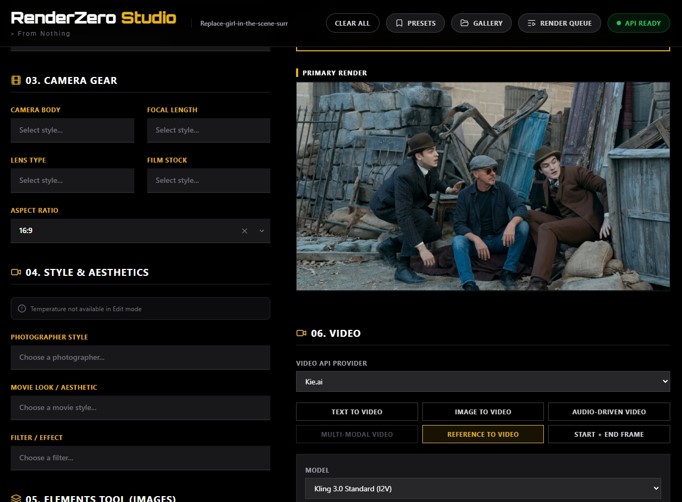Screen dimensions: 682x502
Task: Open the Film Stock style selector
Action: tap(208, 181)
